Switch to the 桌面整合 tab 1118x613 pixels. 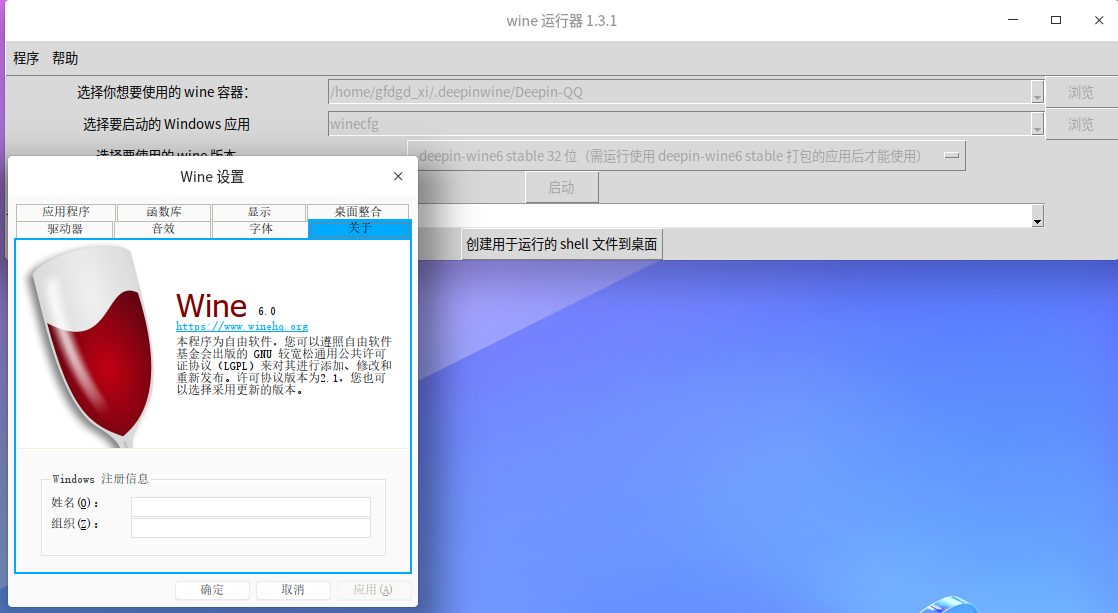(358, 212)
